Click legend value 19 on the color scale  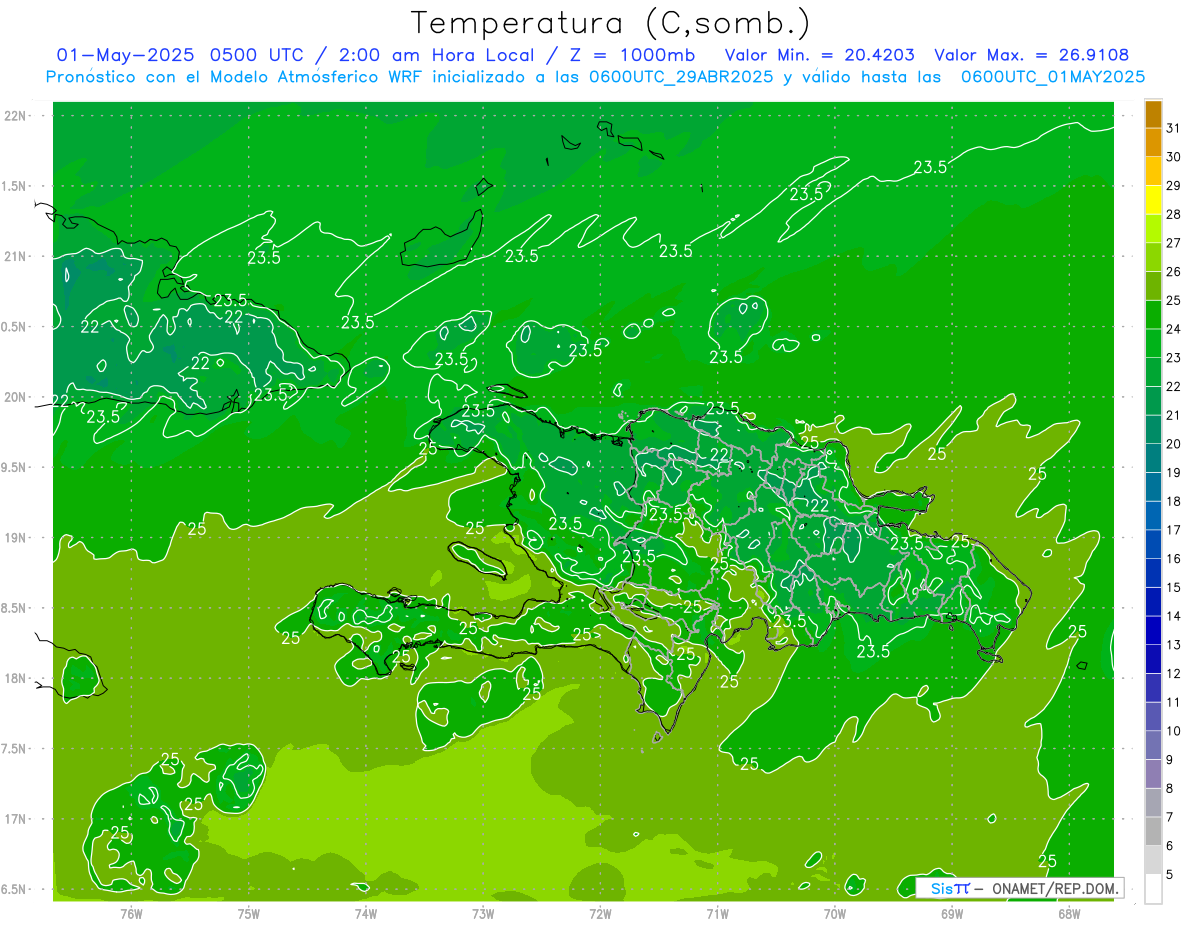tap(1173, 473)
